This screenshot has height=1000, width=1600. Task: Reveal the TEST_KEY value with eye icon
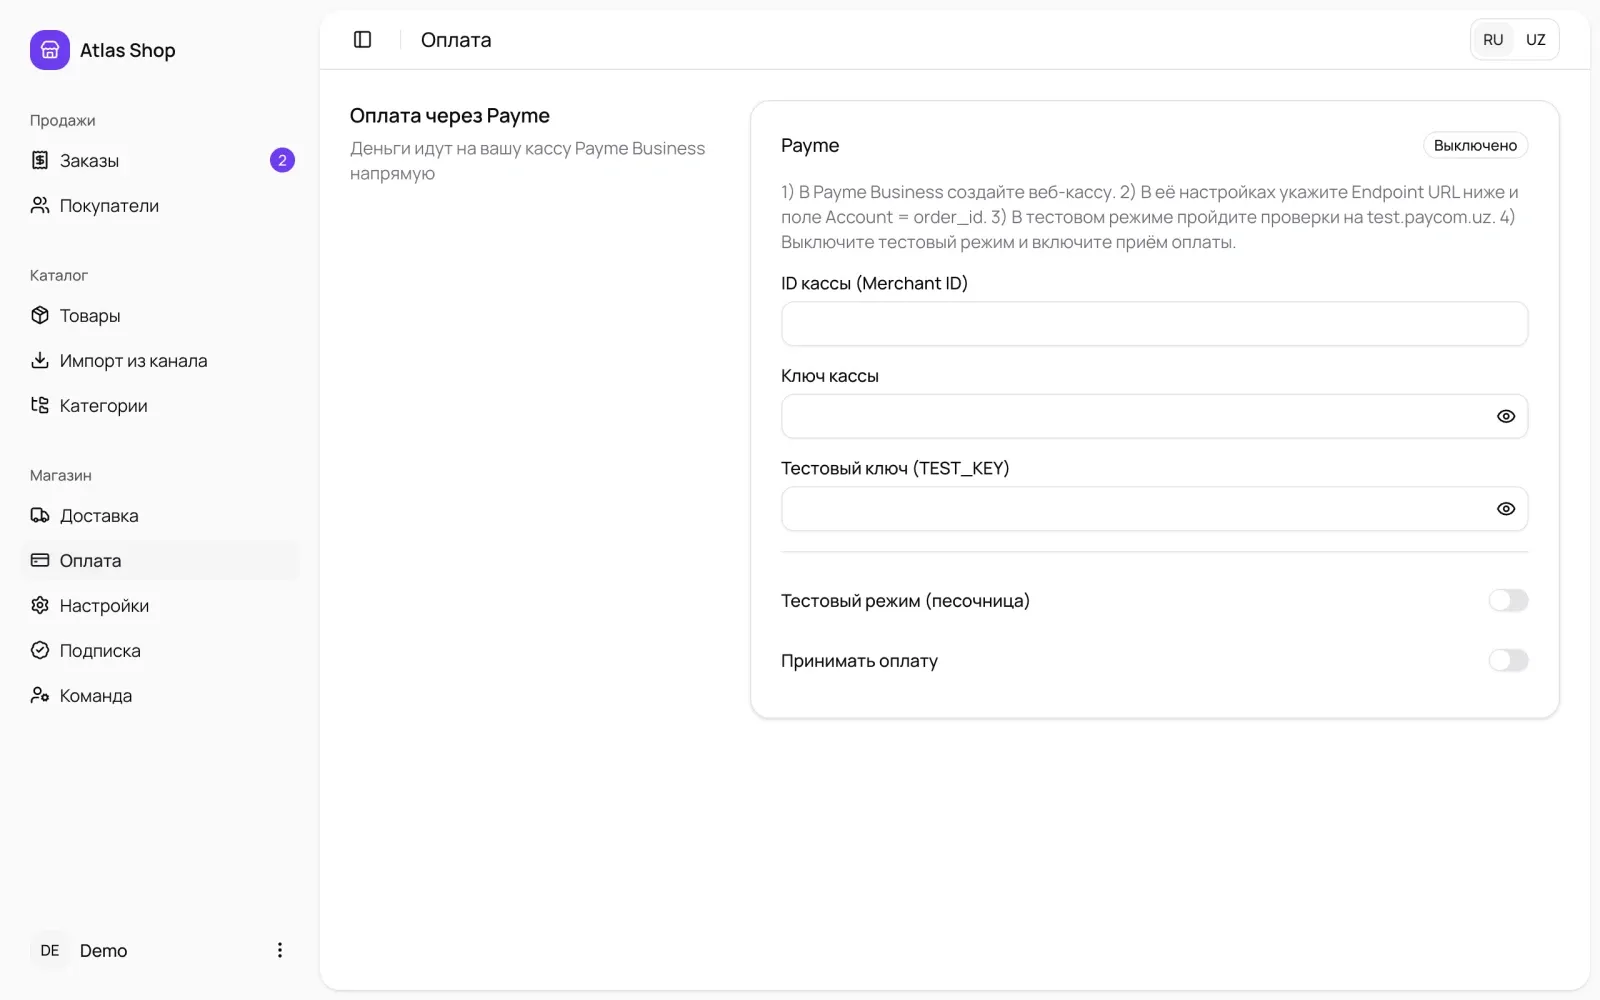(x=1506, y=509)
